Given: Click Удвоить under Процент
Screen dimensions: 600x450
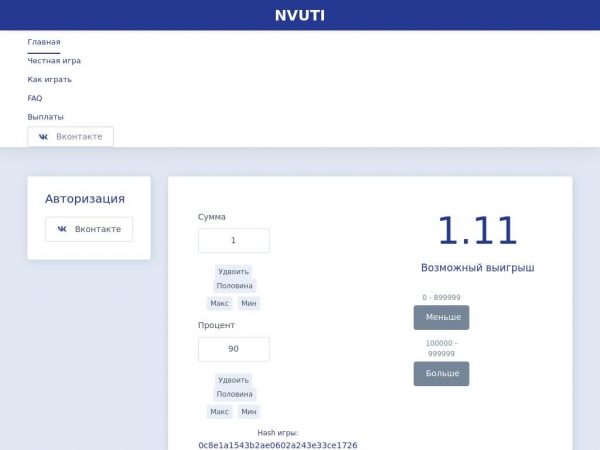Looking at the screenshot, I should coord(233,380).
